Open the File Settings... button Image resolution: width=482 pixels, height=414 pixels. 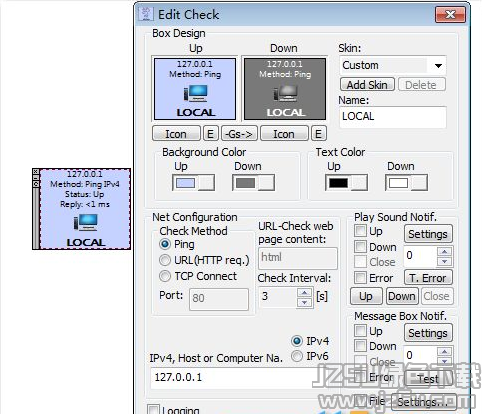point(423,402)
